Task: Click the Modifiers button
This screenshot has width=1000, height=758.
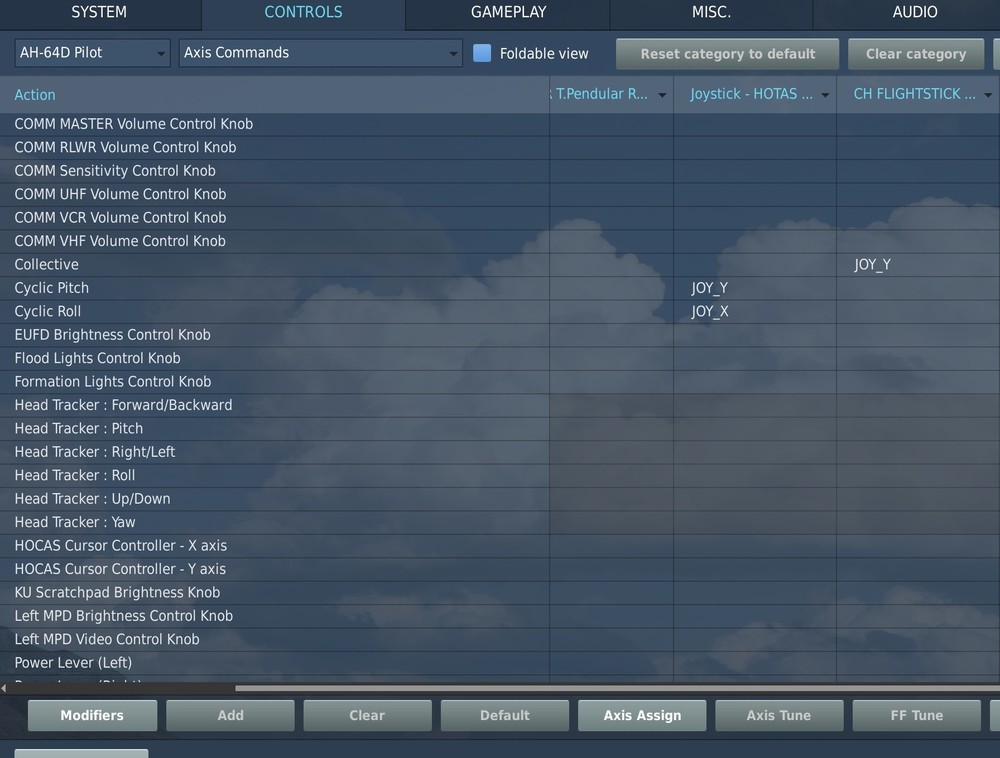Action: 91,715
